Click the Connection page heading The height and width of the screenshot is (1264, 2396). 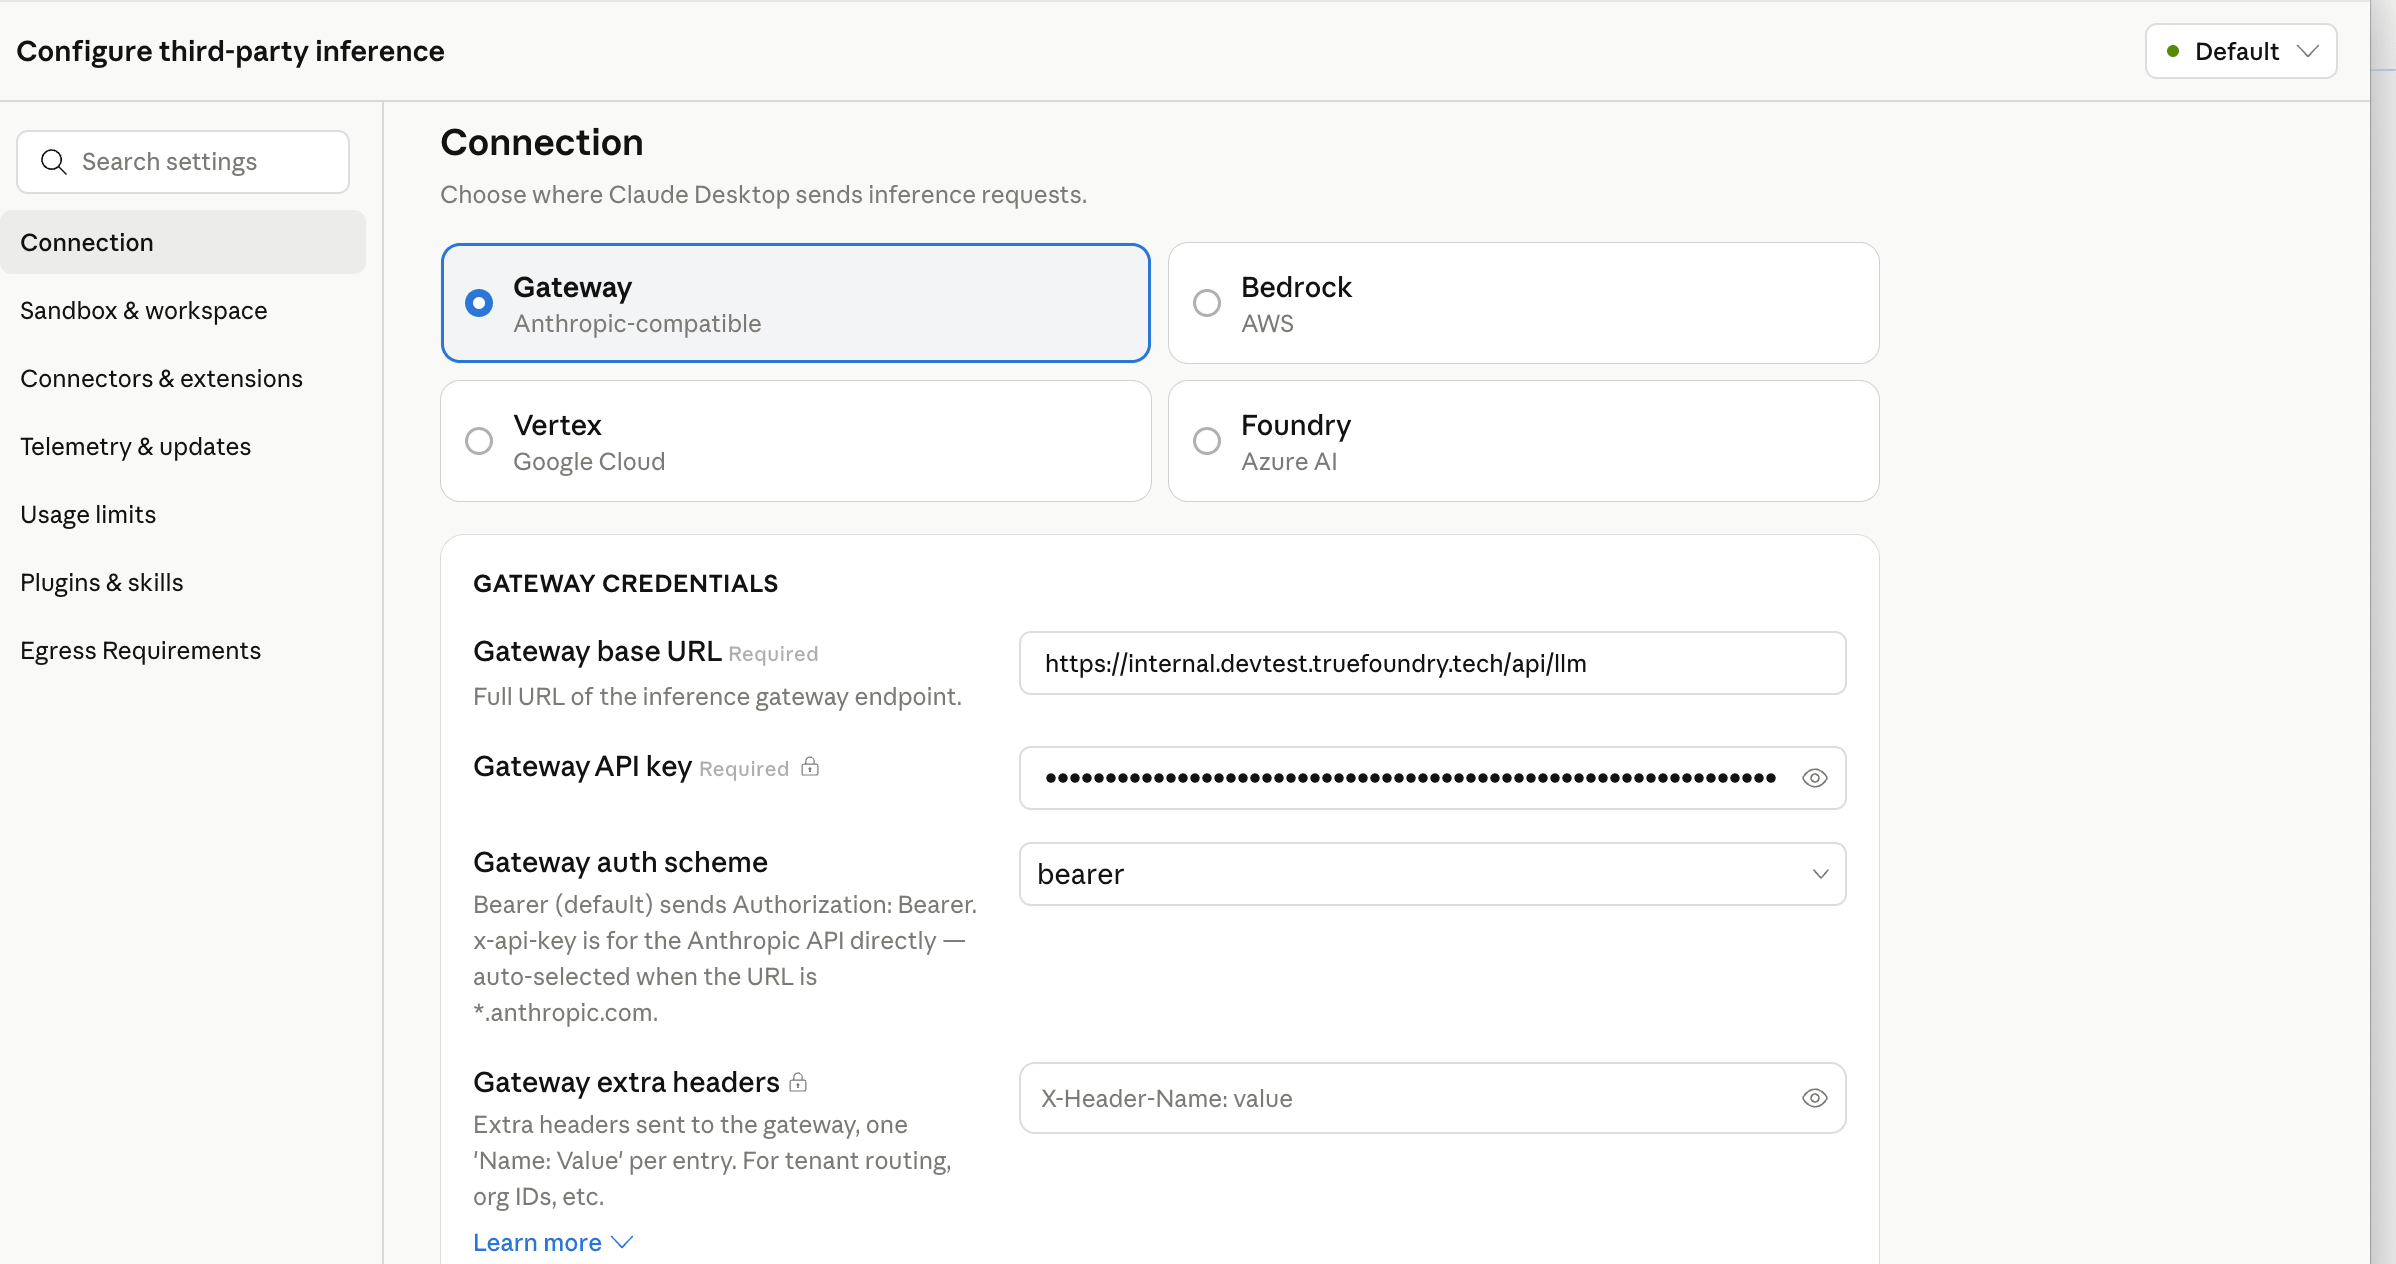542,143
